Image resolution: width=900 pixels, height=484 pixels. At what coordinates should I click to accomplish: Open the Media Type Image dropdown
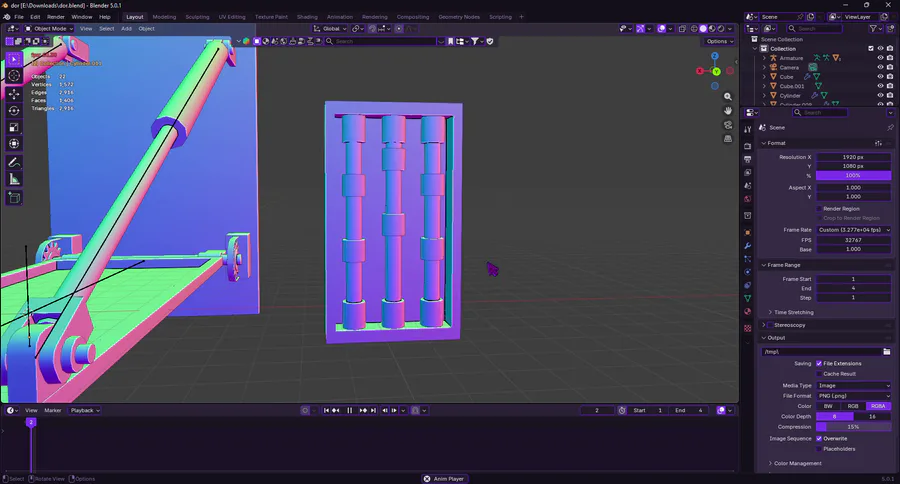pos(854,386)
